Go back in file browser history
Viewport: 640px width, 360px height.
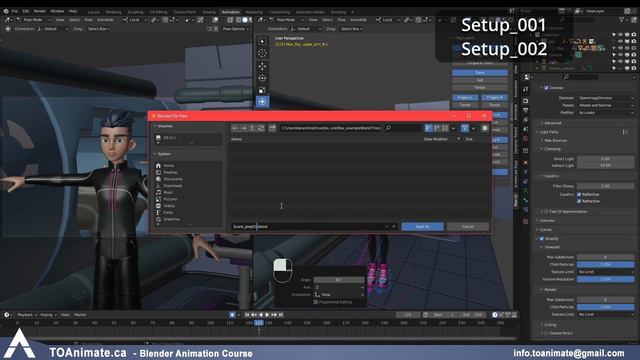(235, 128)
